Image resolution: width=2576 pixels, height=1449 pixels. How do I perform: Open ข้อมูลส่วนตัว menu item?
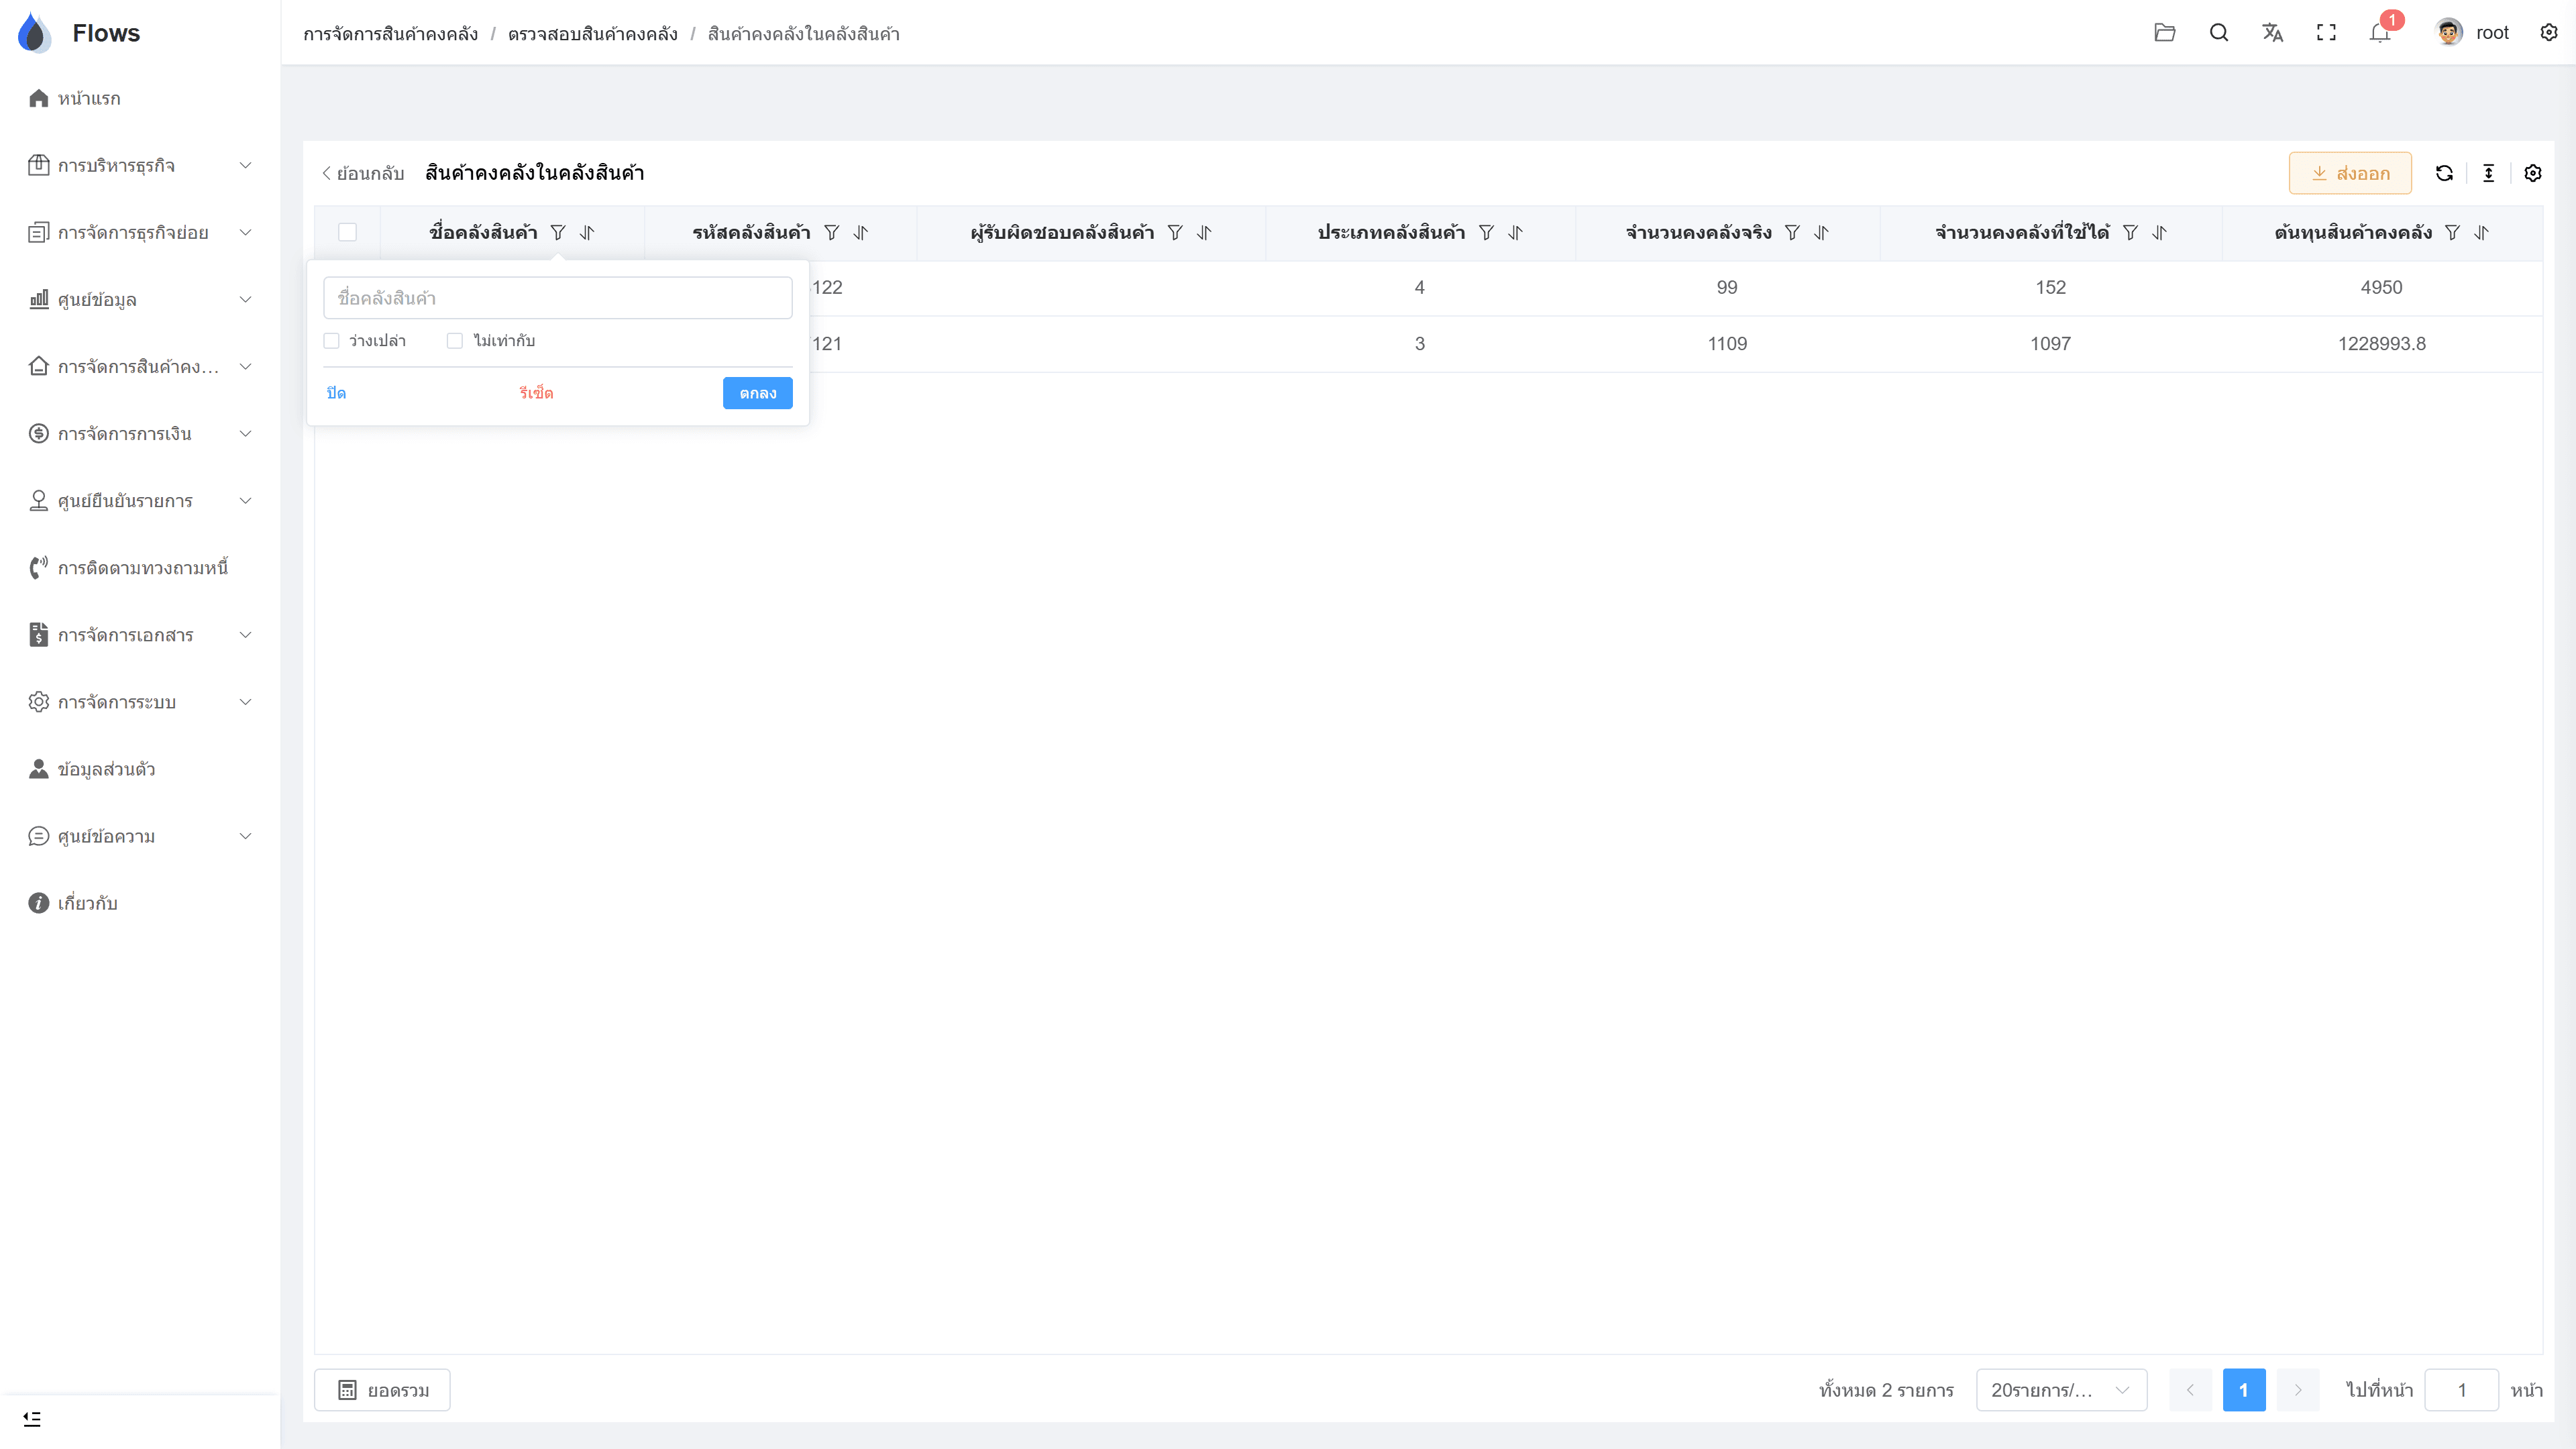pos(140,769)
